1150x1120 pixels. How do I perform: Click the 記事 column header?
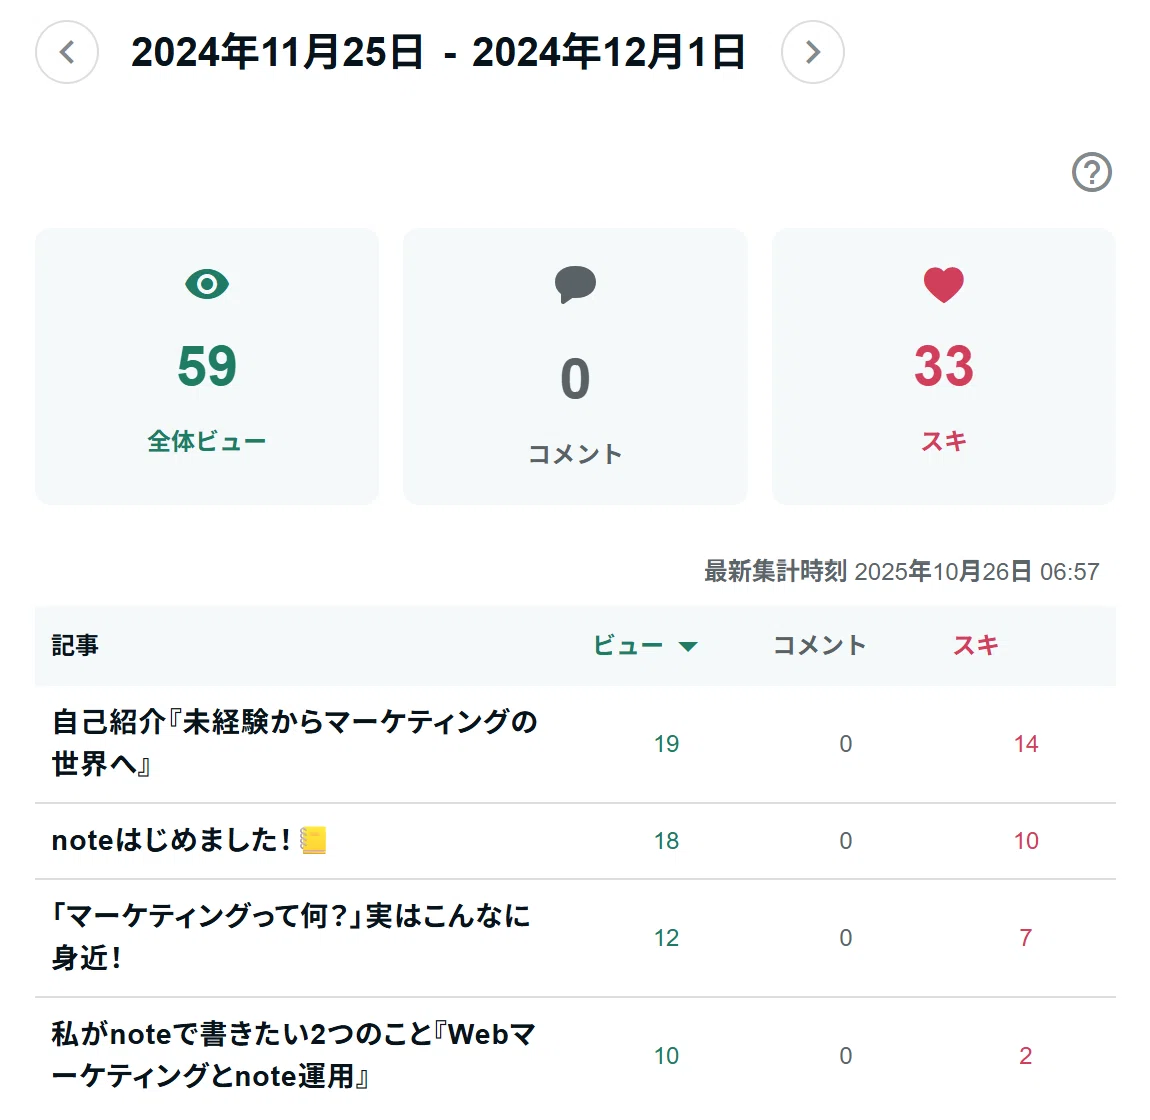click(x=75, y=645)
